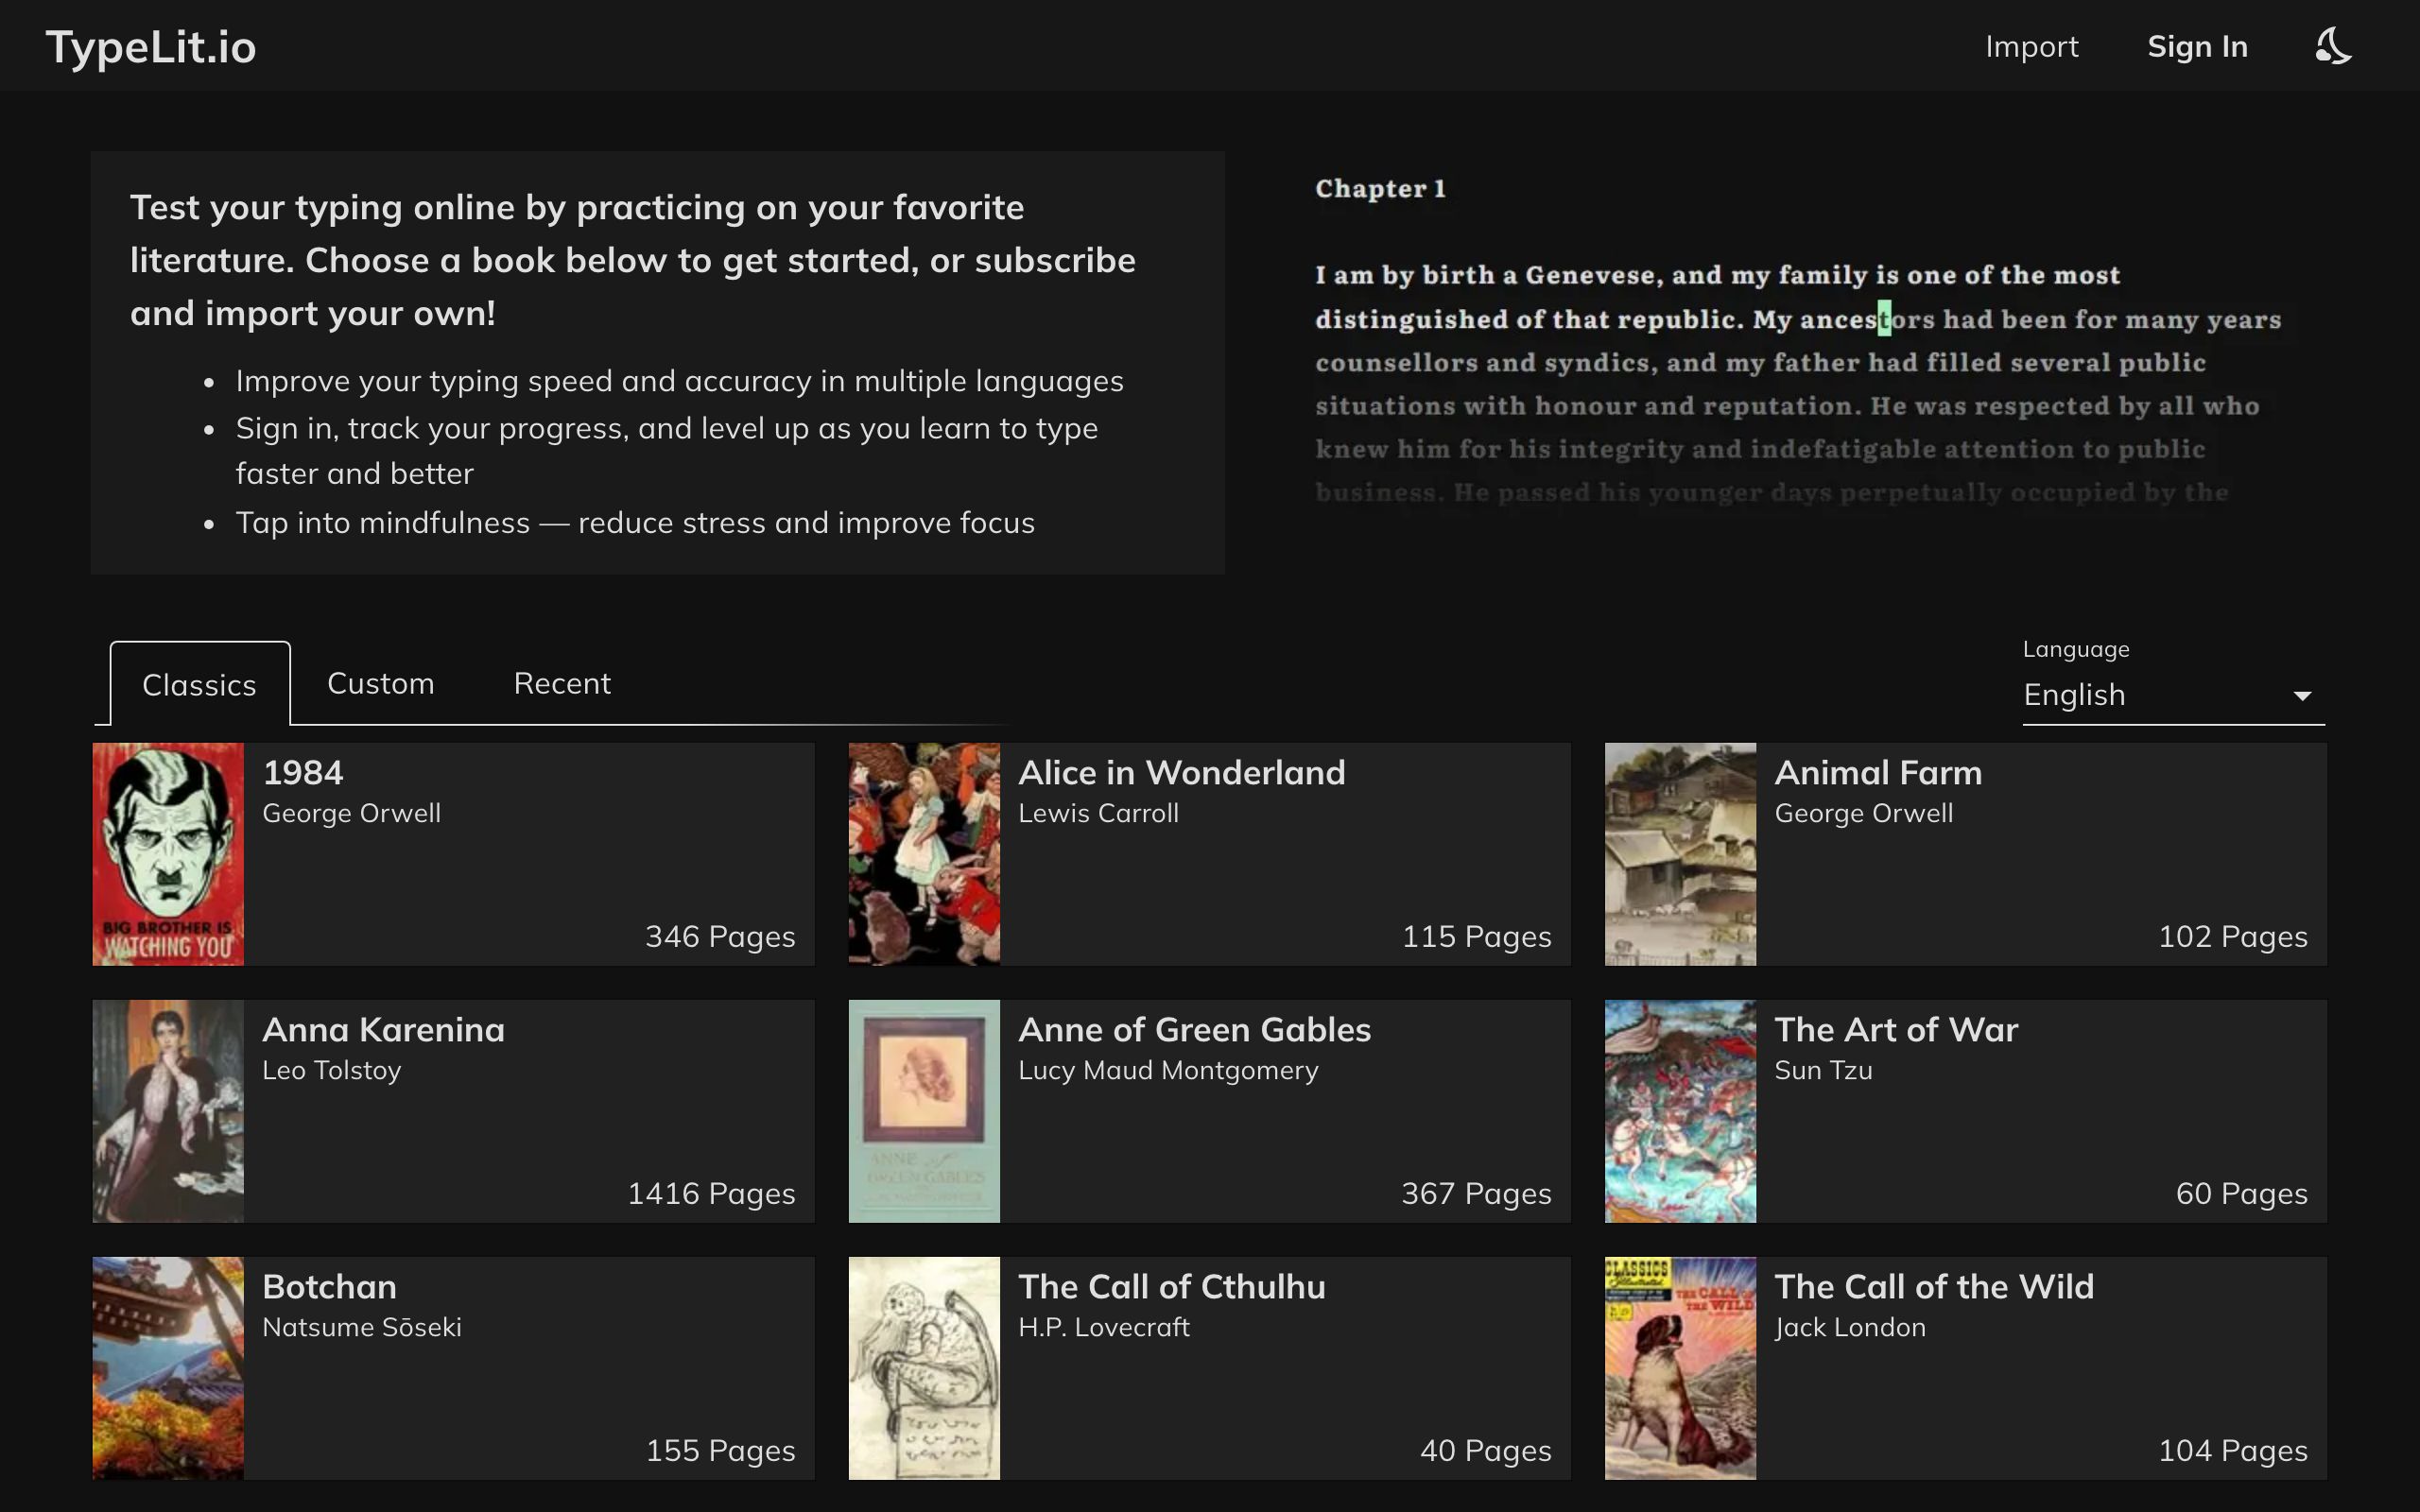This screenshot has width=2420, height=1512.
Task: Switch to the Recent tab
Action: point(562,683)
